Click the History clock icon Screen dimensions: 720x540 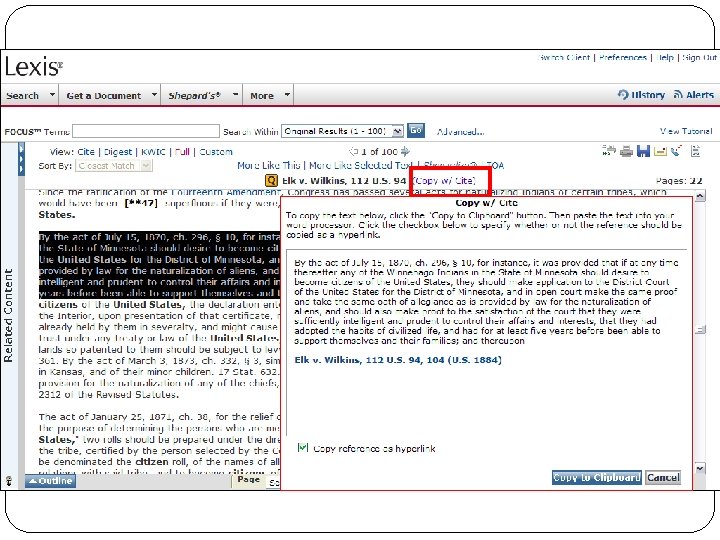pyautogui.click(x=623, y=94)
